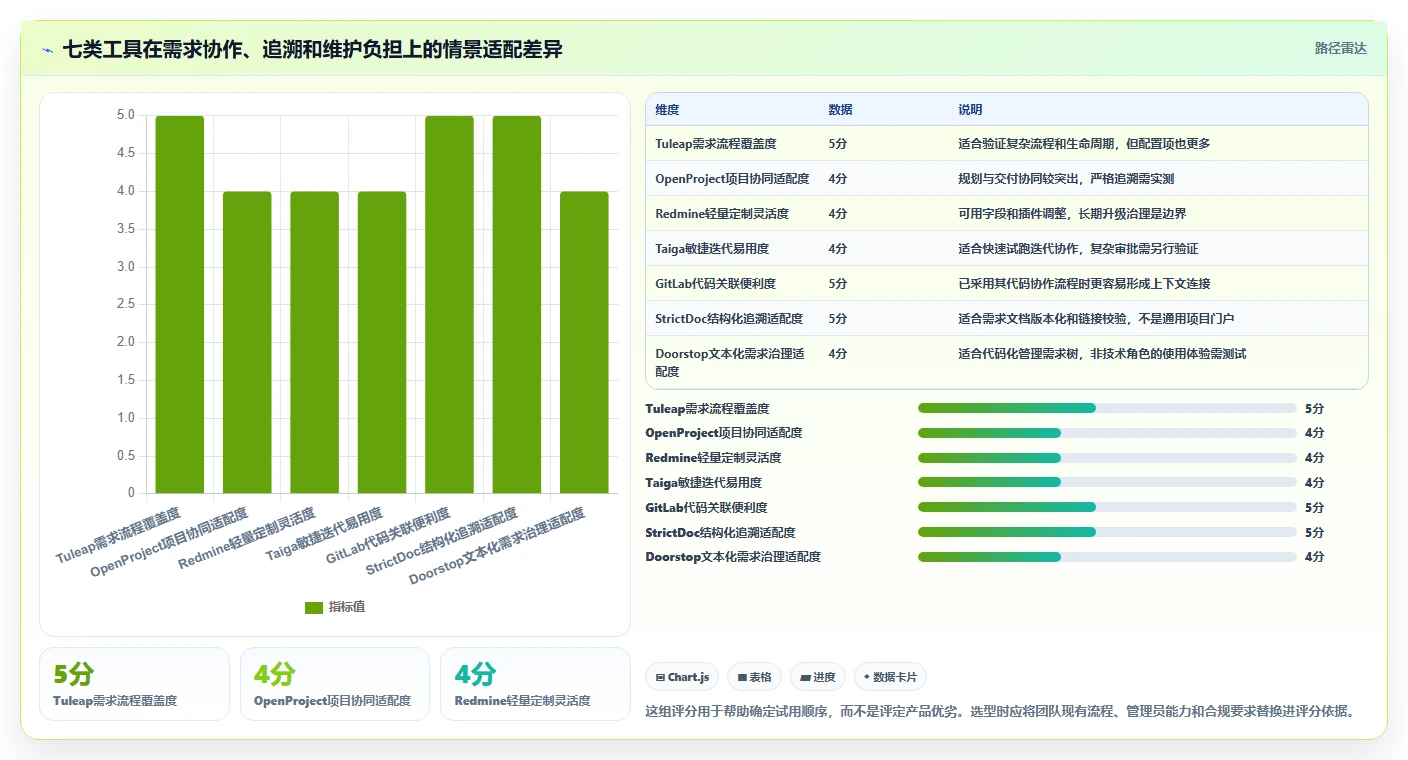Click the GitLab代码关联便利度 progress bar

click(x=1107, y=507)
